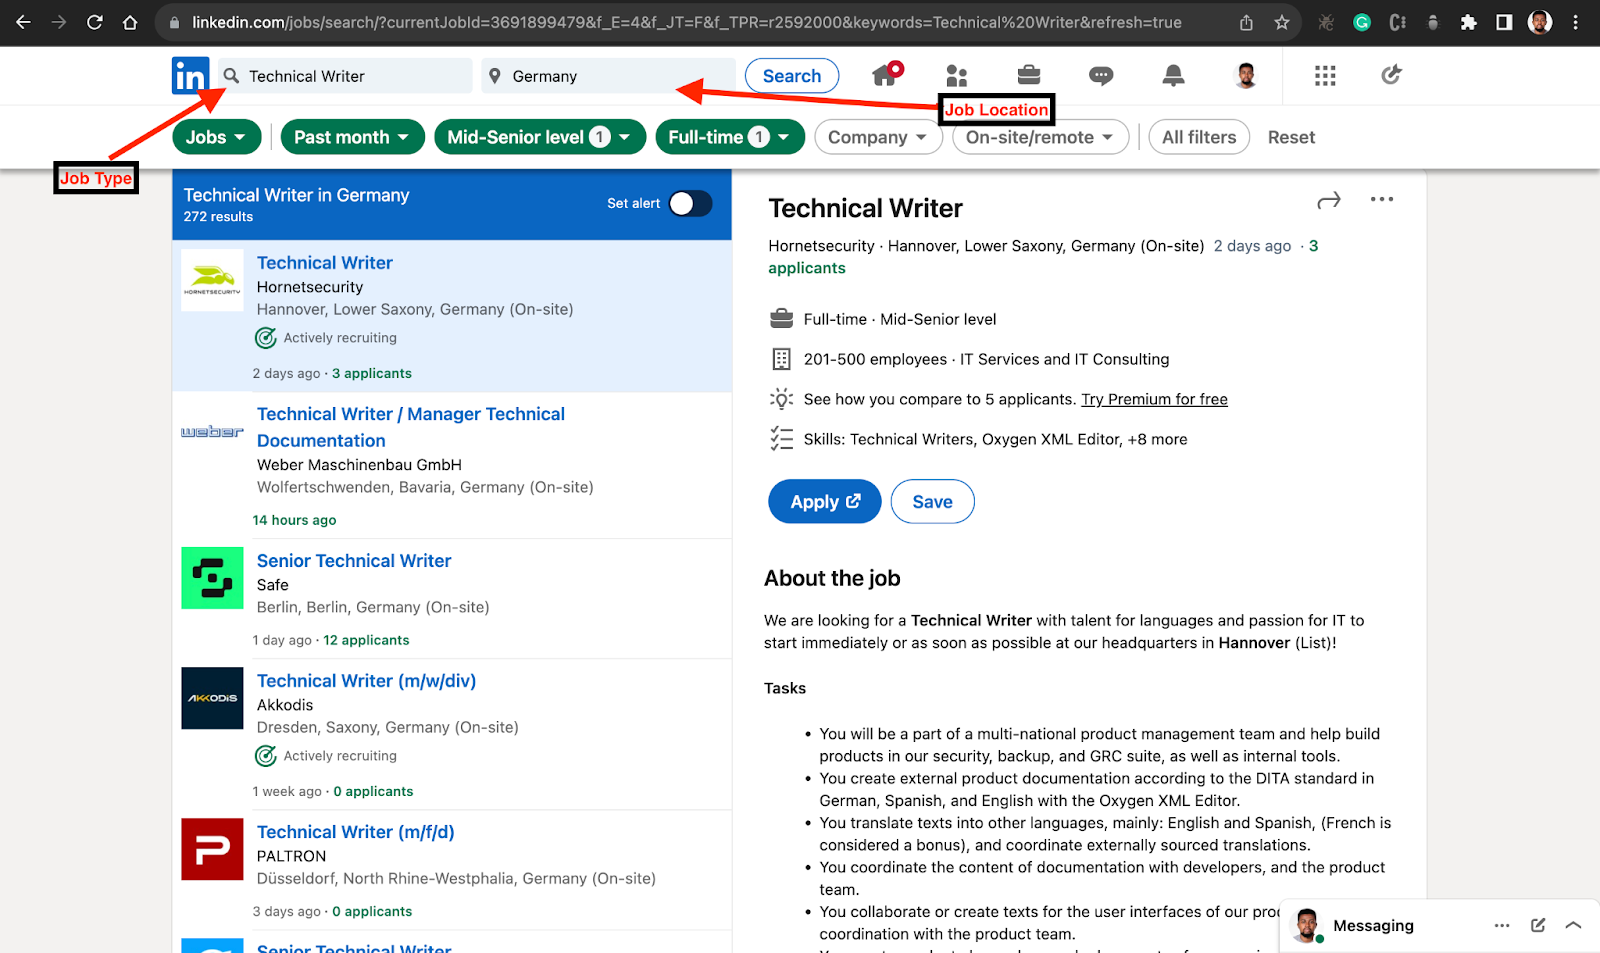Click the Apply button

[x=825, y=502]
